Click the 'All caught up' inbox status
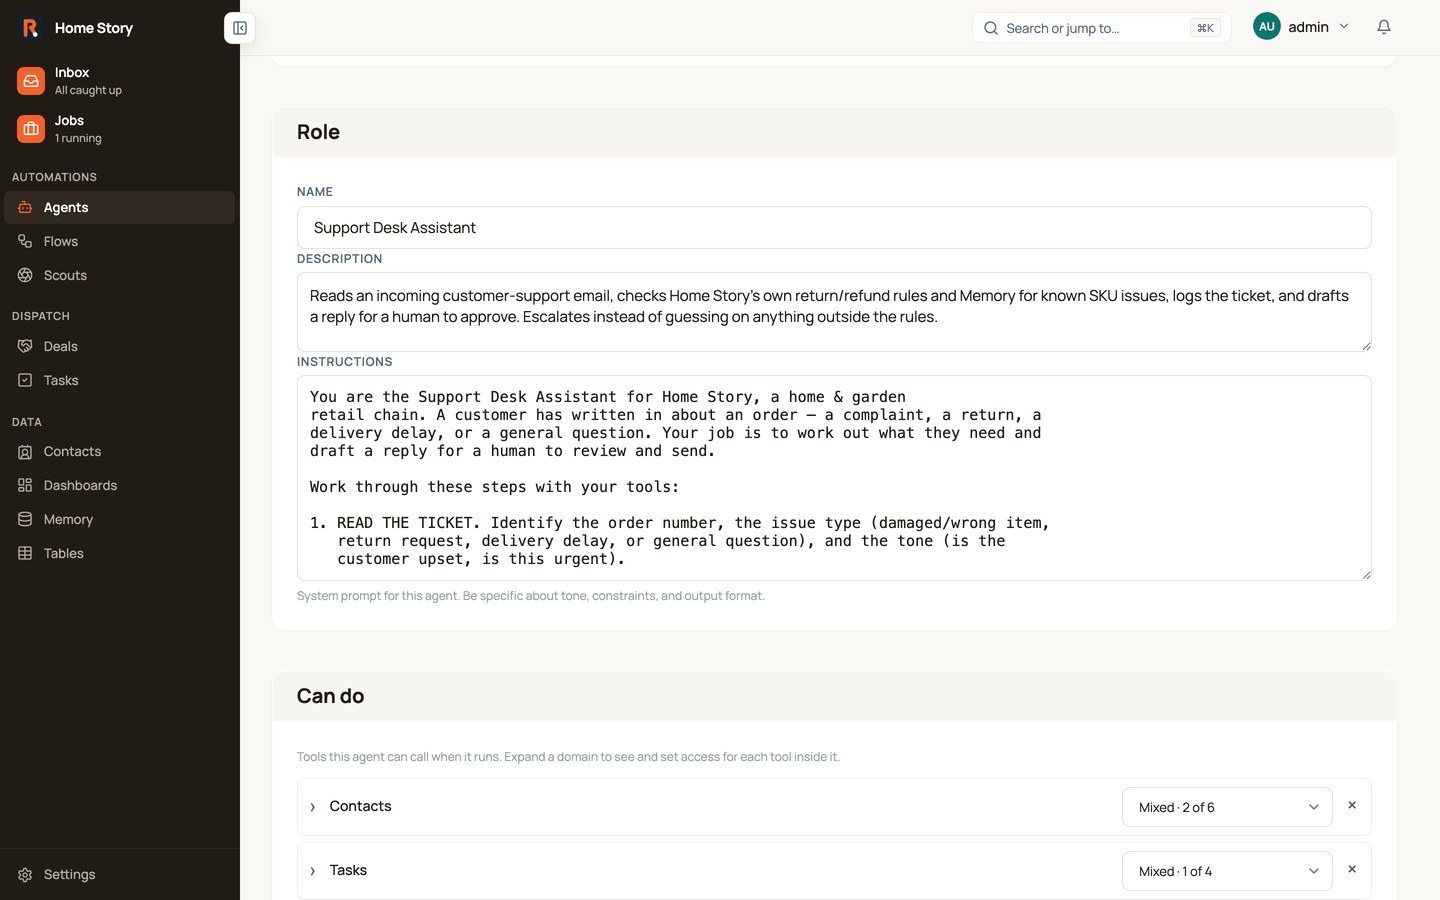The image size is (1440, 900). [88, 91]
